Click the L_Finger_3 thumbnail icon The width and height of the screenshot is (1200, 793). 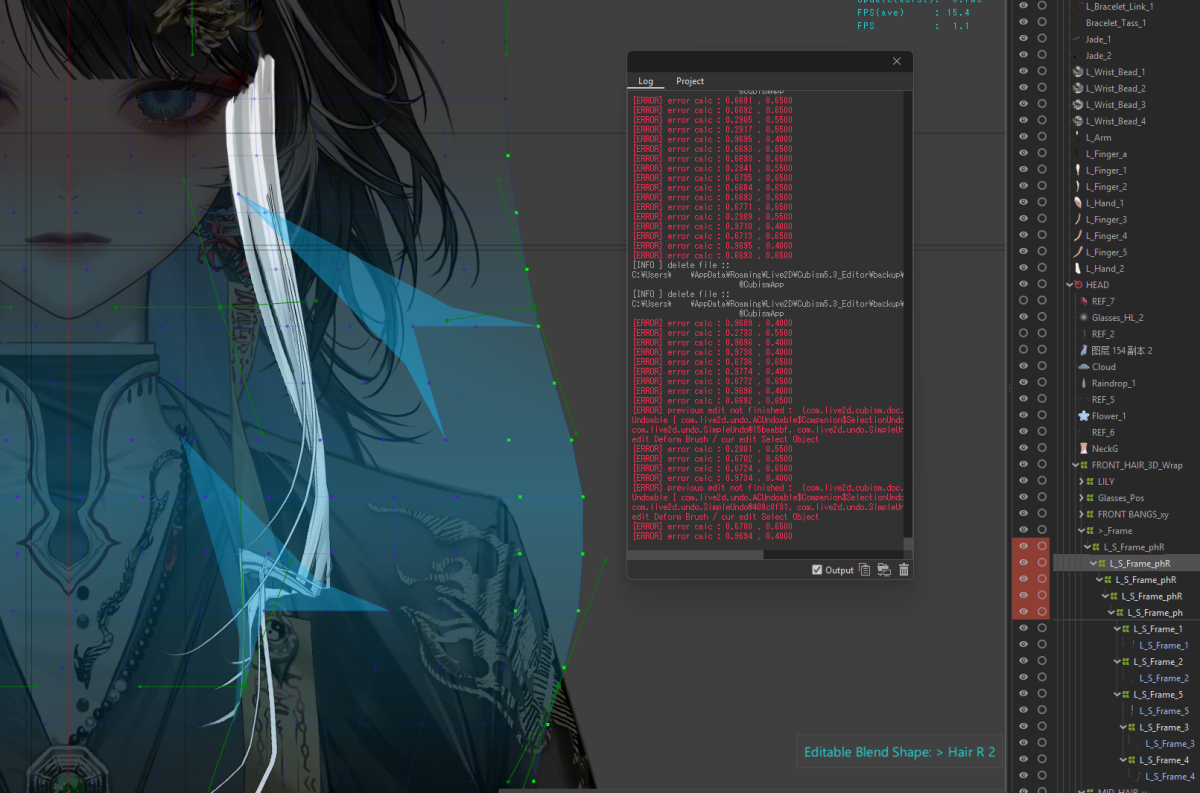point(1077,219)
